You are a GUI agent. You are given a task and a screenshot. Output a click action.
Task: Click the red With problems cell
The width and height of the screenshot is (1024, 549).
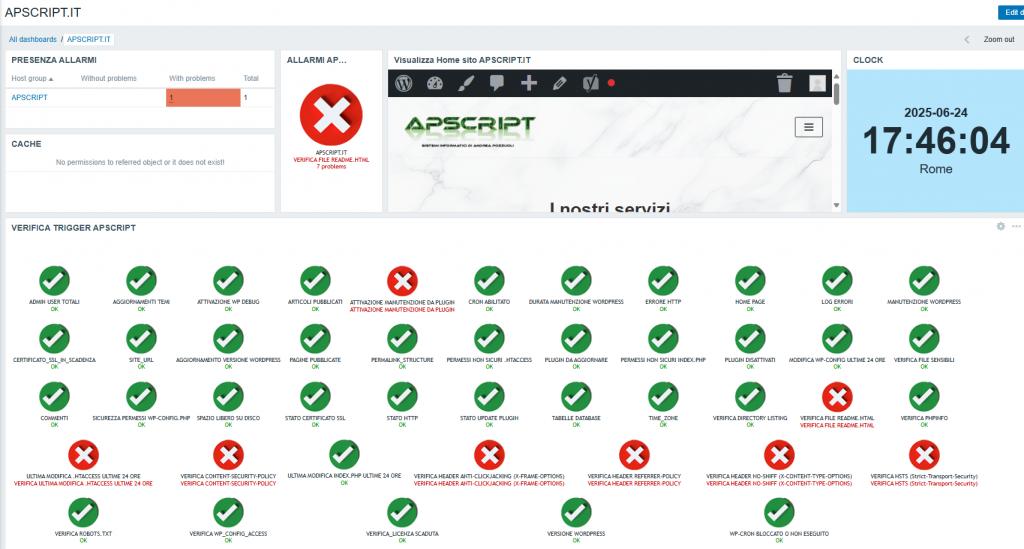(x=203, y=98)
